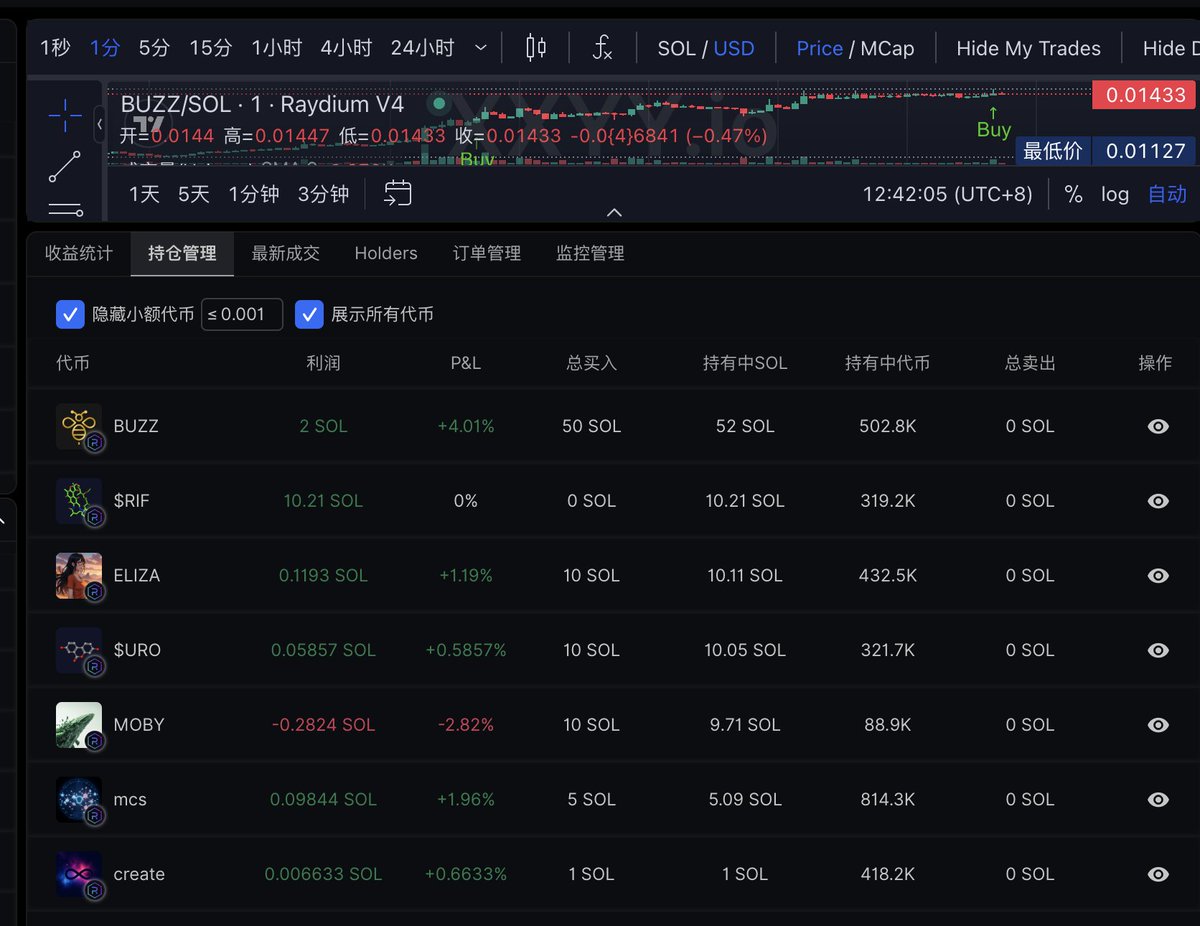Enable log scale on the price axis
The image size is (1200, 926).
(x=1115, y=194)
